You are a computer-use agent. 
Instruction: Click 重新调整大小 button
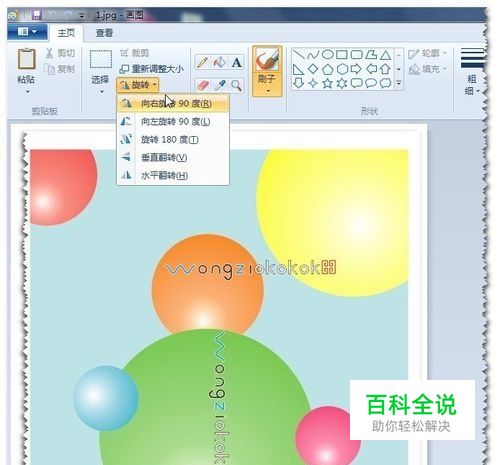[x=152, y=69]
